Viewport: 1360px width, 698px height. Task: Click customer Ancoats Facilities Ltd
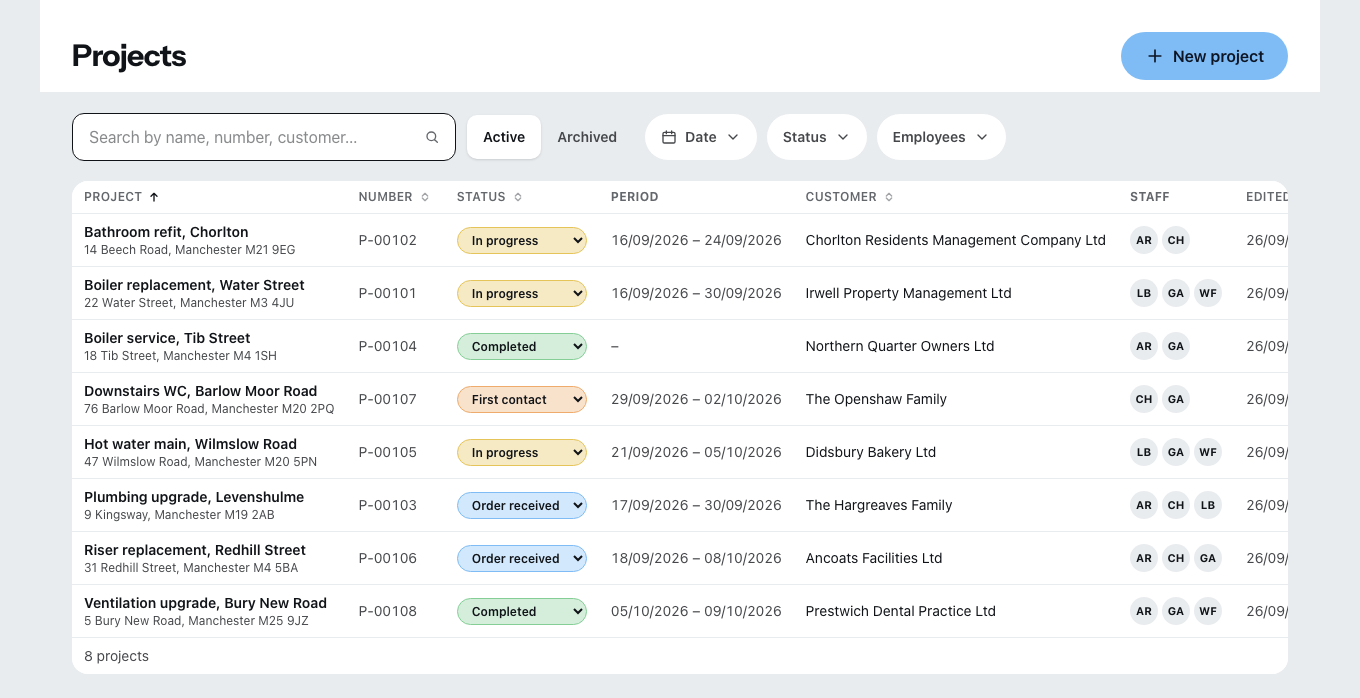point(874,558)
